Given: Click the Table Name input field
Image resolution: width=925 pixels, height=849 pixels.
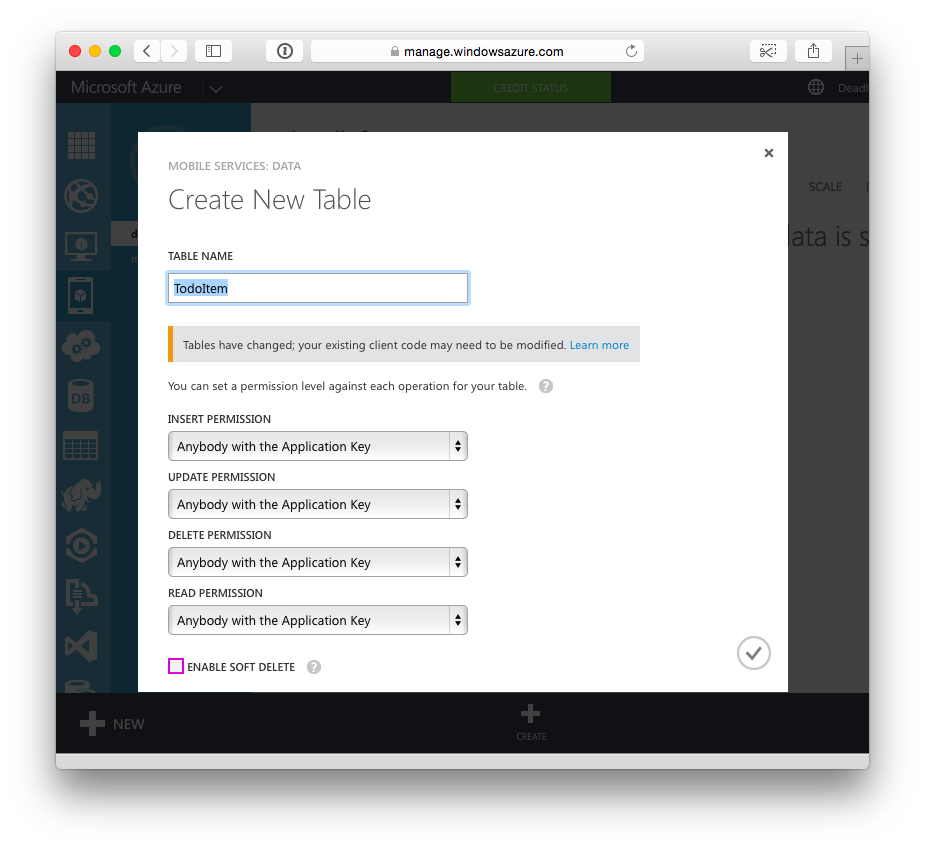Looking at the screenshot, I should click(318, 288).
